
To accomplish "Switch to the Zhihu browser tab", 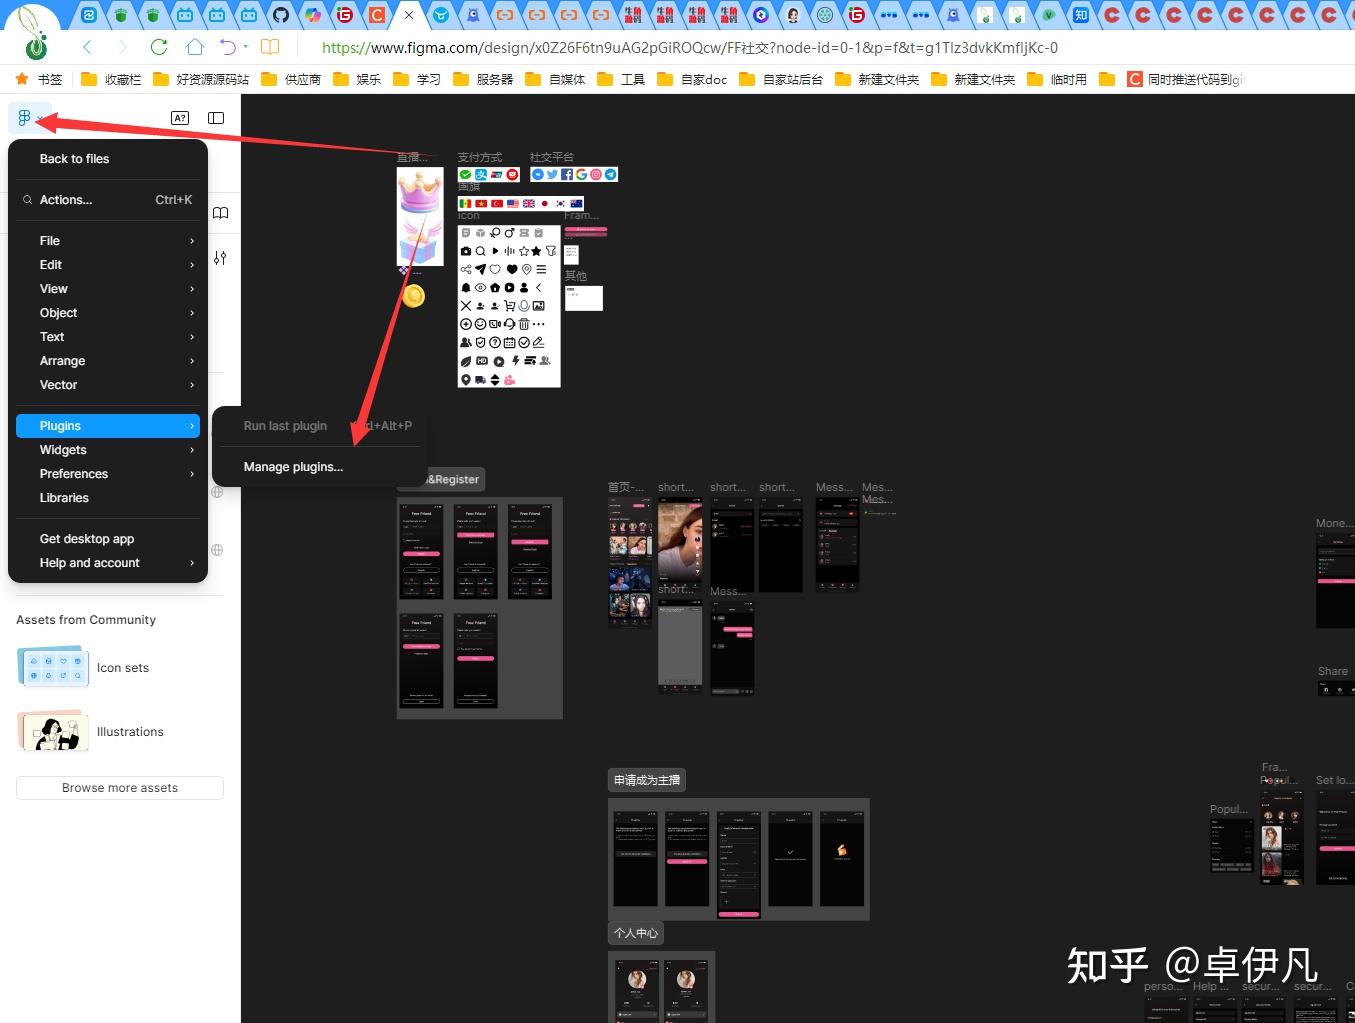I will click(x=1080, y=15).
